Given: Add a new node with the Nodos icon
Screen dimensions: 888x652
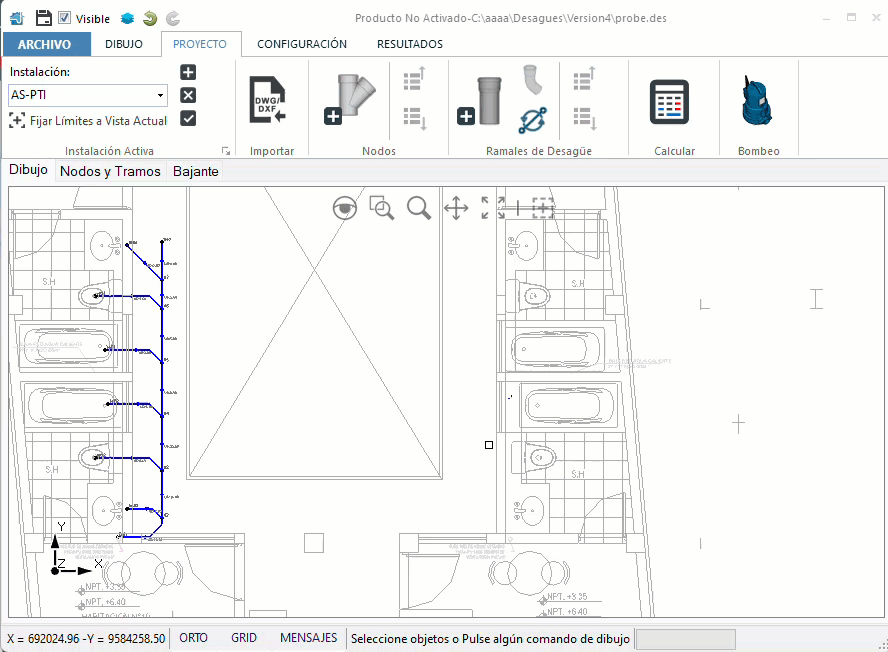Looking at the screenshot, I should coord(349,100).
